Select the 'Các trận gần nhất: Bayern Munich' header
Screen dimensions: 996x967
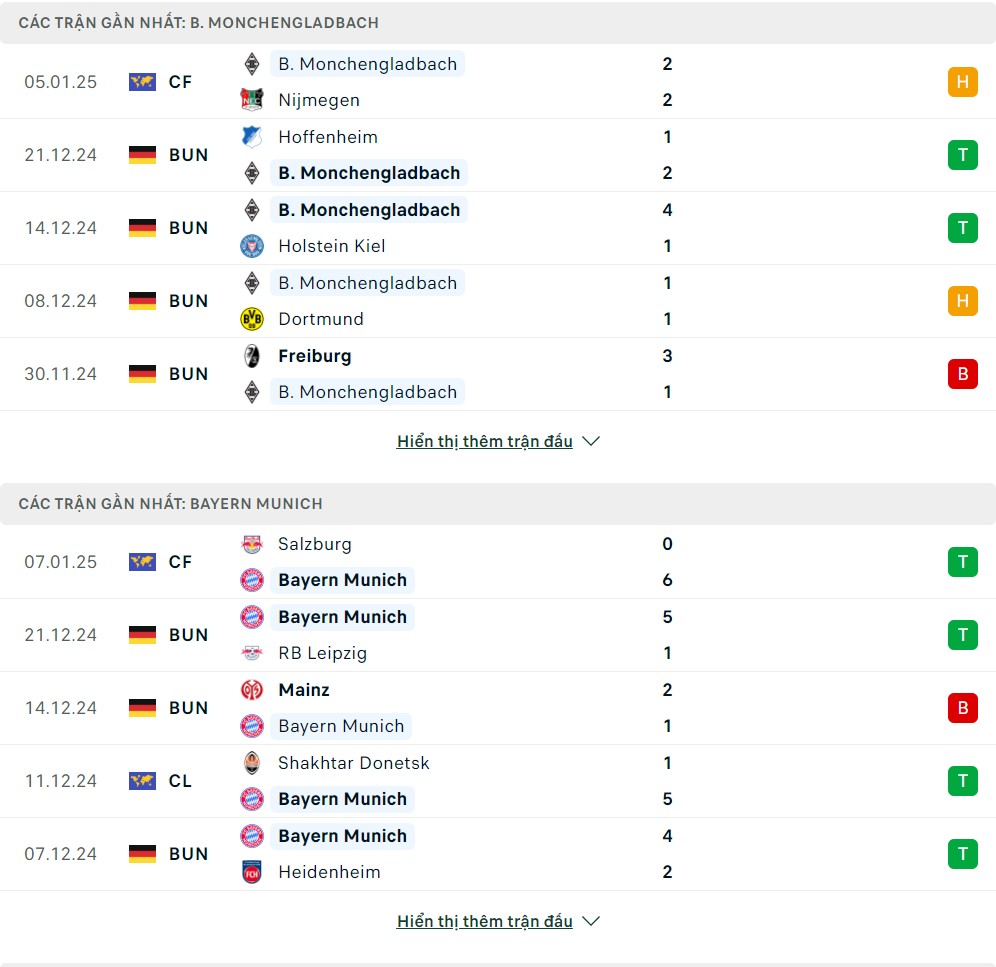(x=498, y=504)
